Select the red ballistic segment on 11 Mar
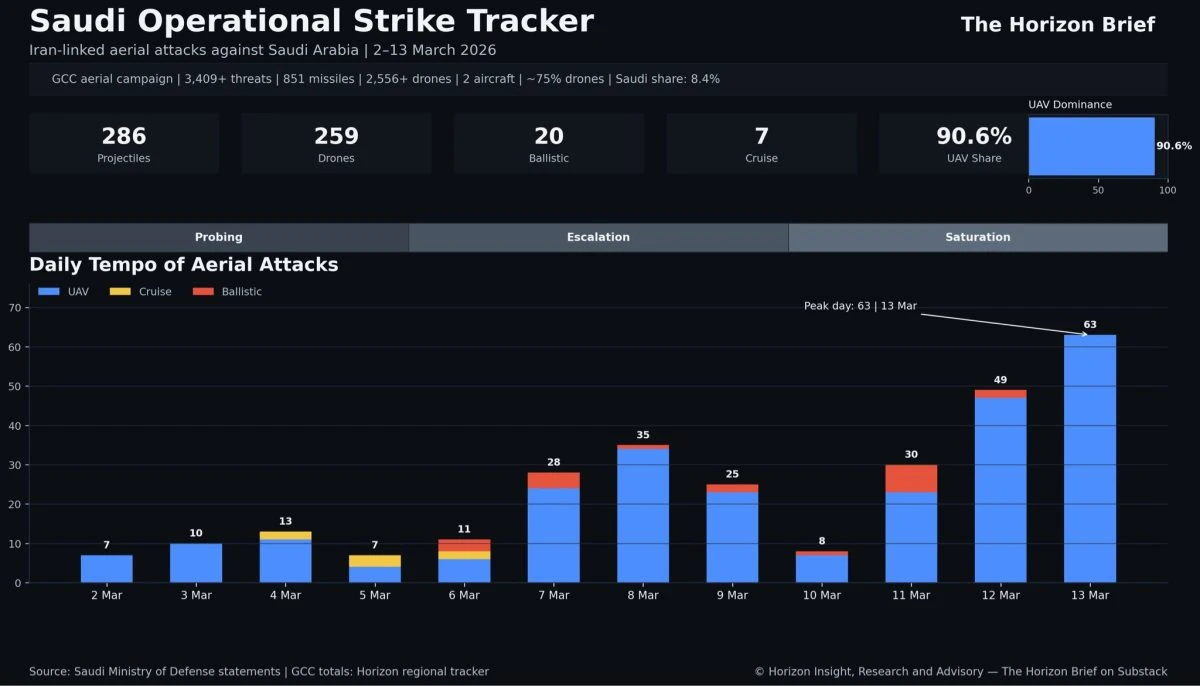1200x686 pixels. pyautogui.click(x=911, y=479)
